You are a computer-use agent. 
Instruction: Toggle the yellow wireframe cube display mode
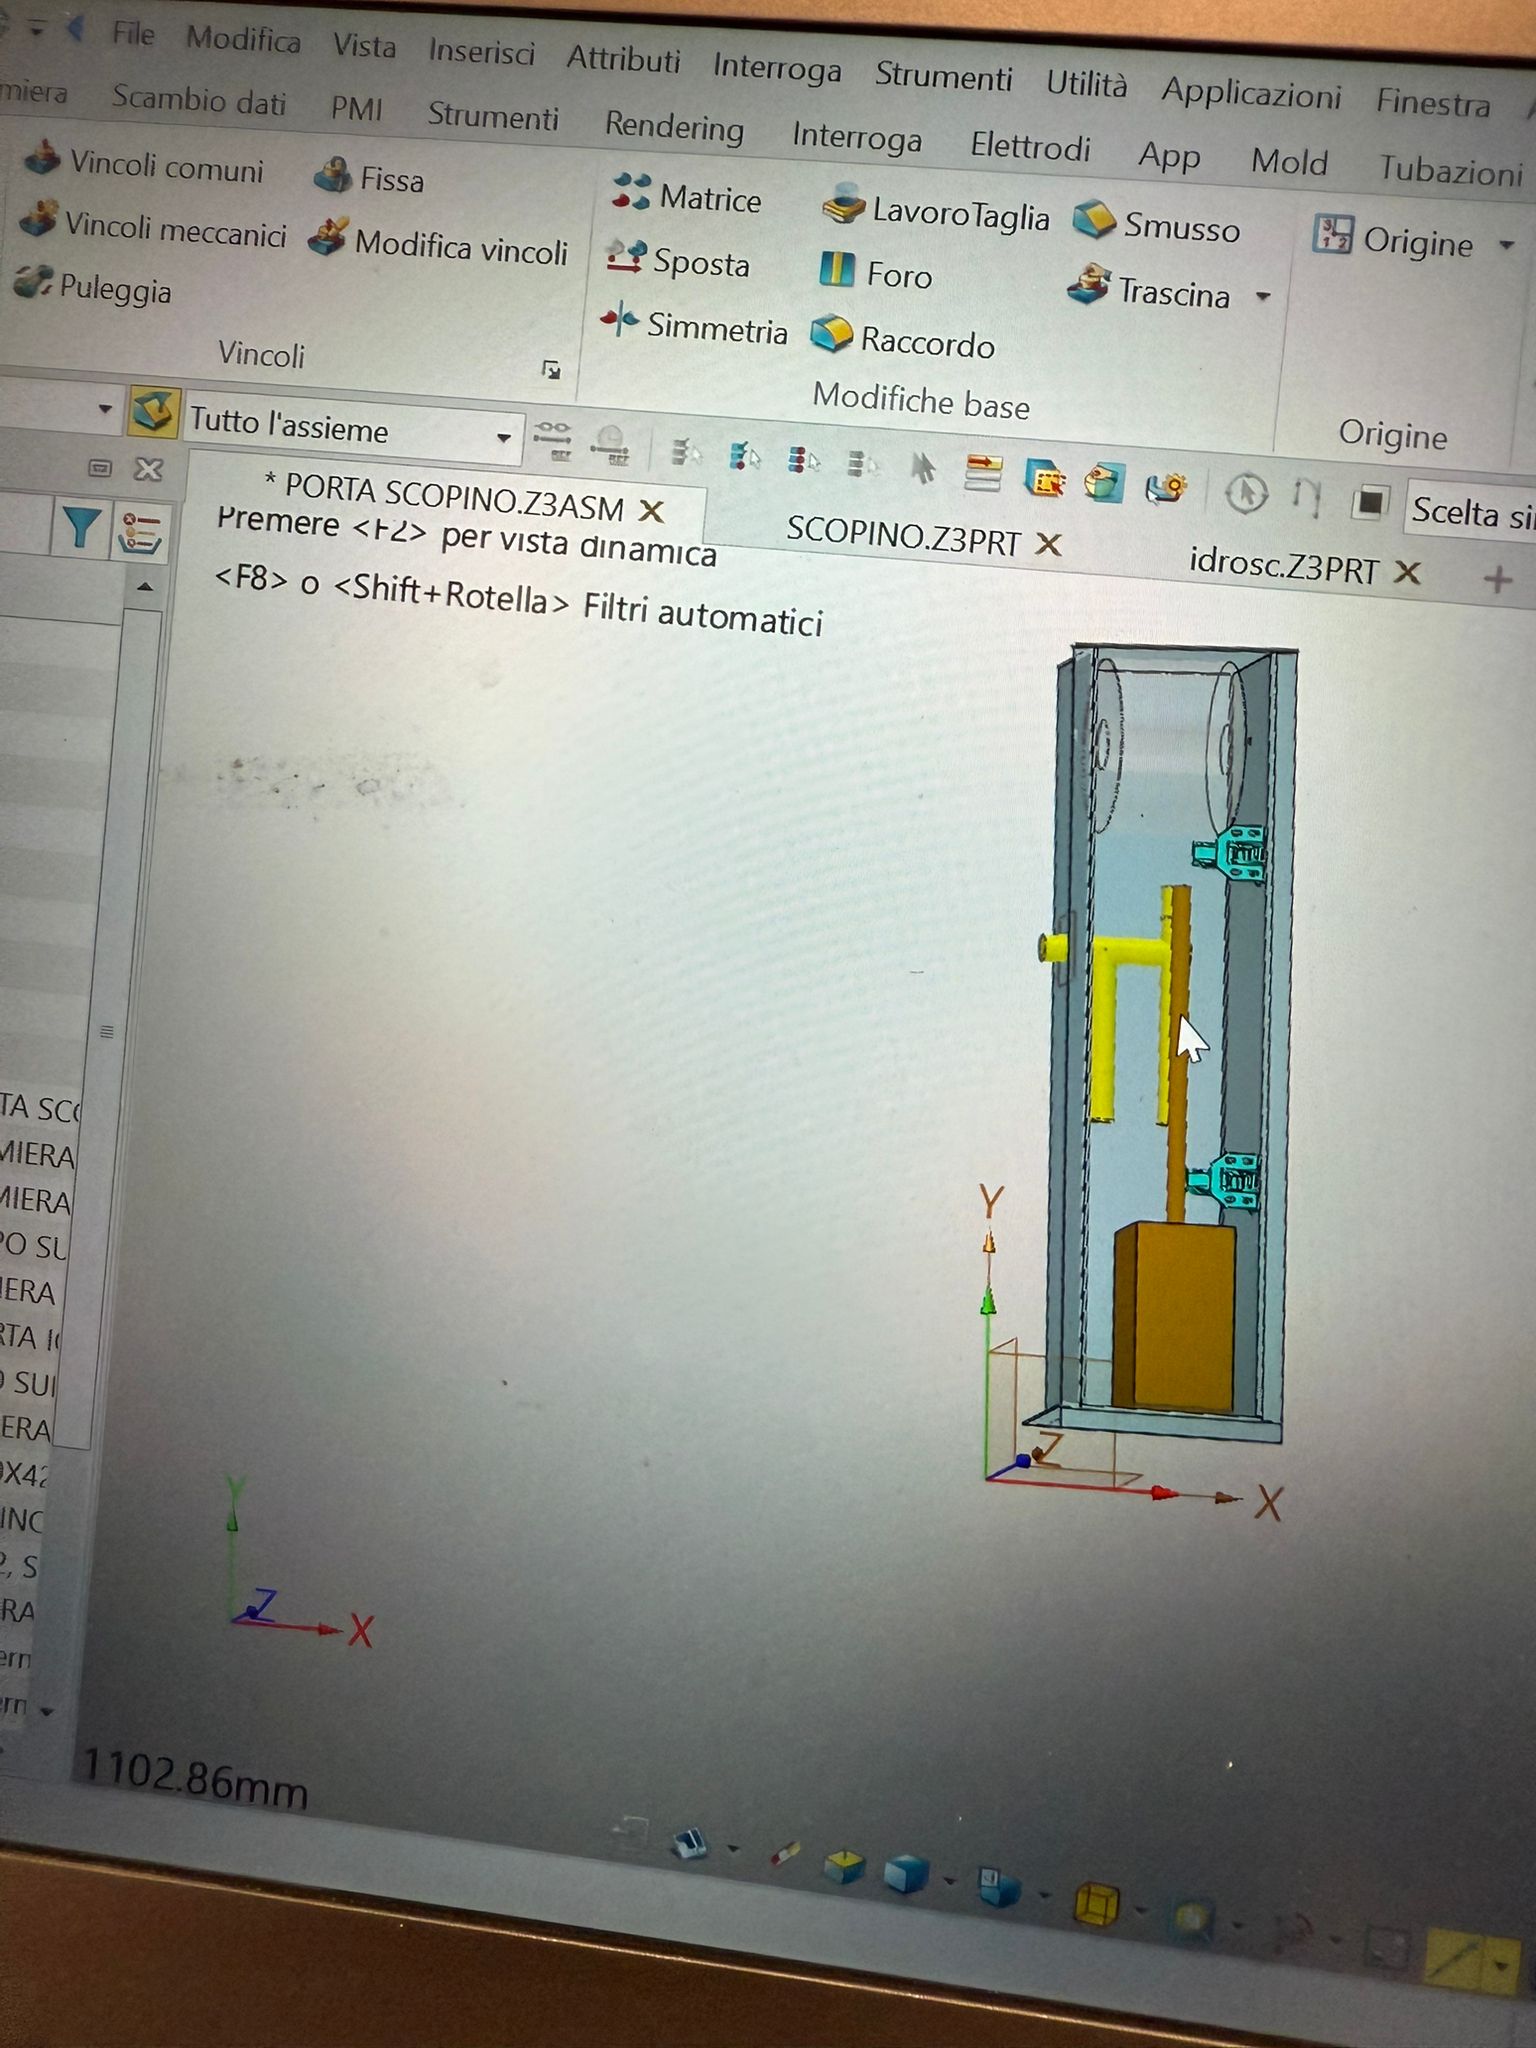tap(1096, 1903)
